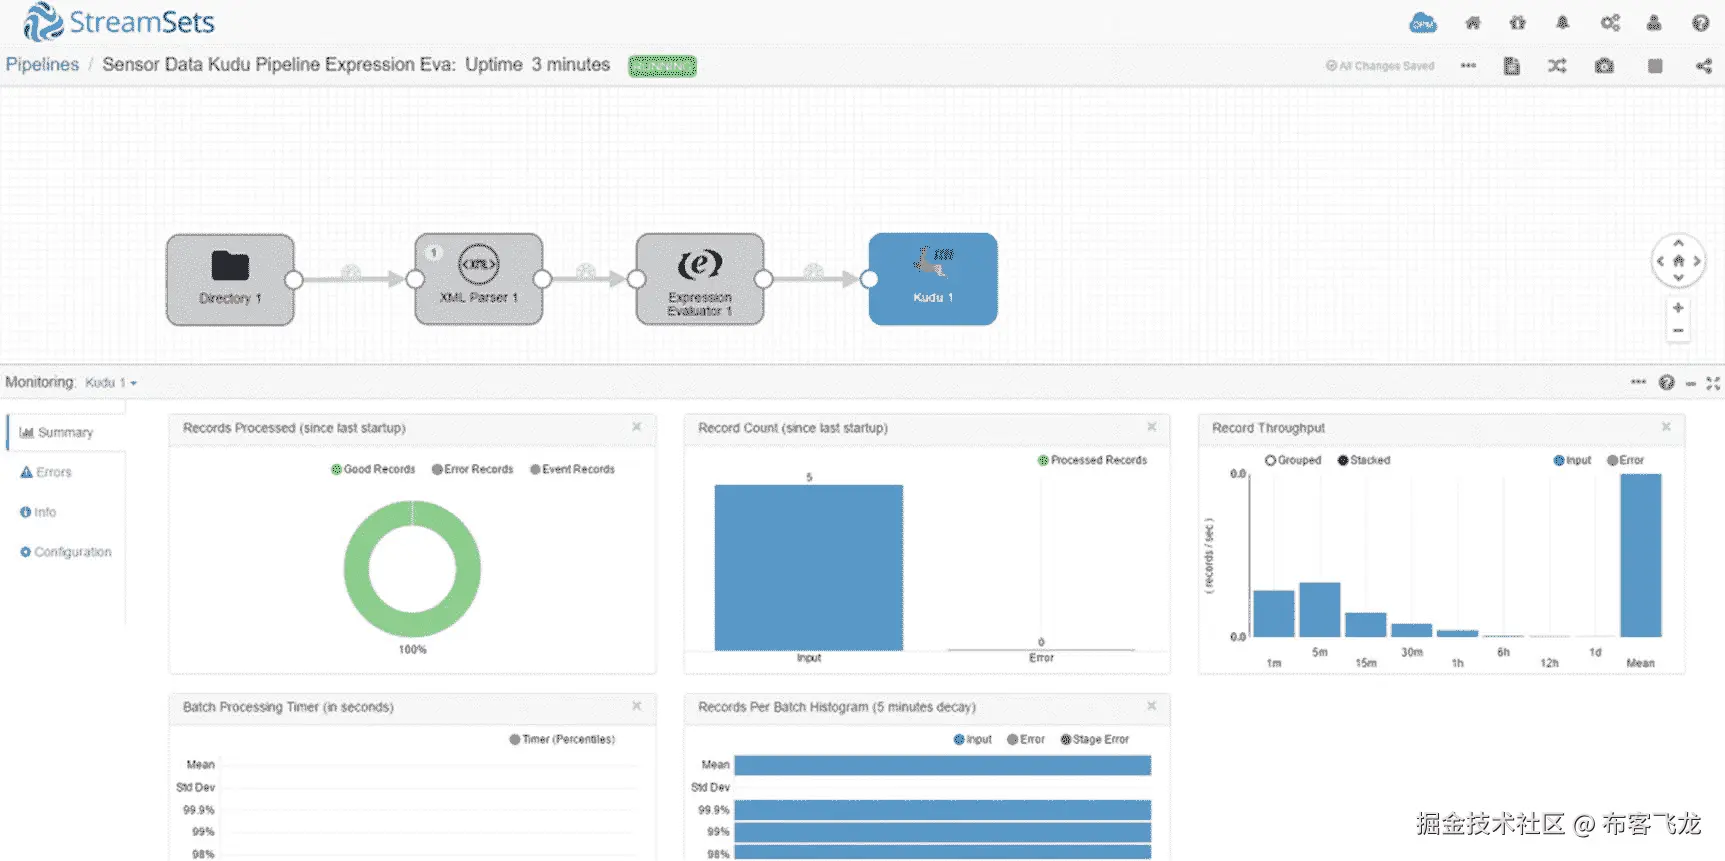
Task: Click the auto-arrange shuffle icon
Action: (x=1557, y=66)
